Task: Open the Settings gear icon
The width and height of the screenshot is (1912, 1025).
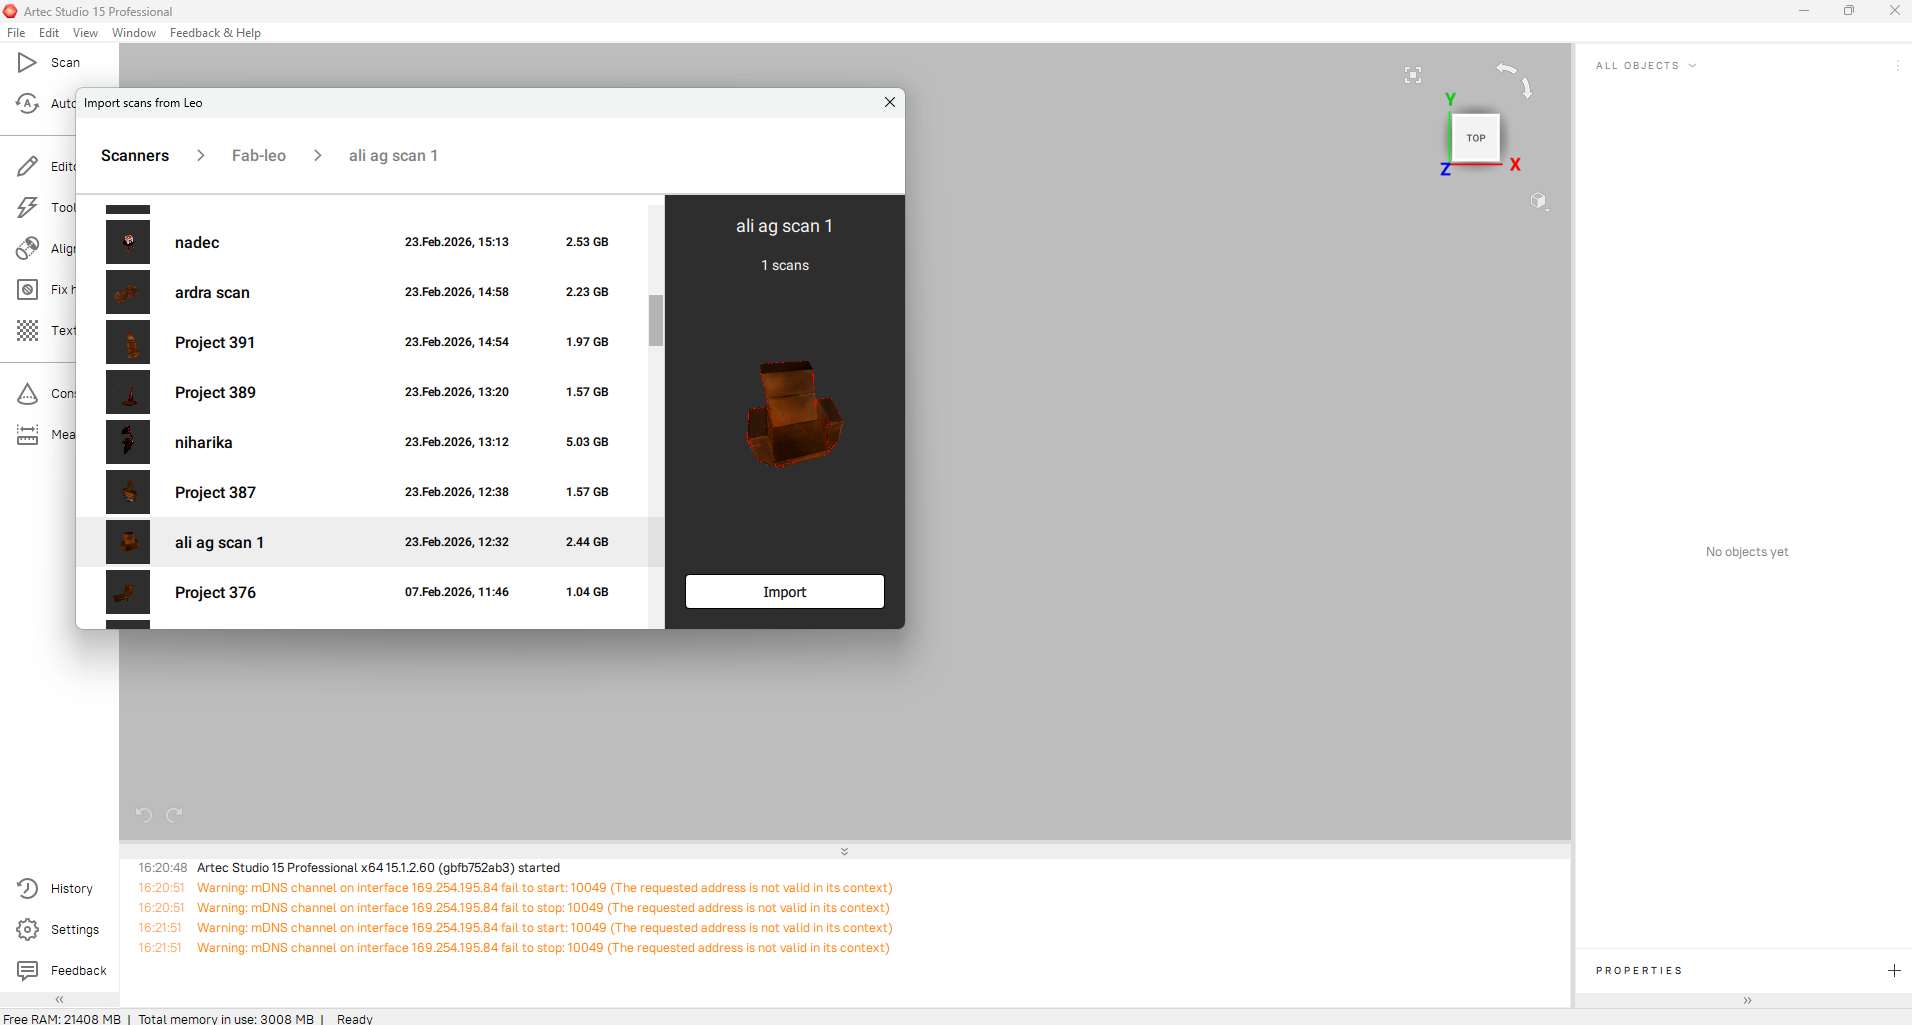Action: [x=27, y=929]
